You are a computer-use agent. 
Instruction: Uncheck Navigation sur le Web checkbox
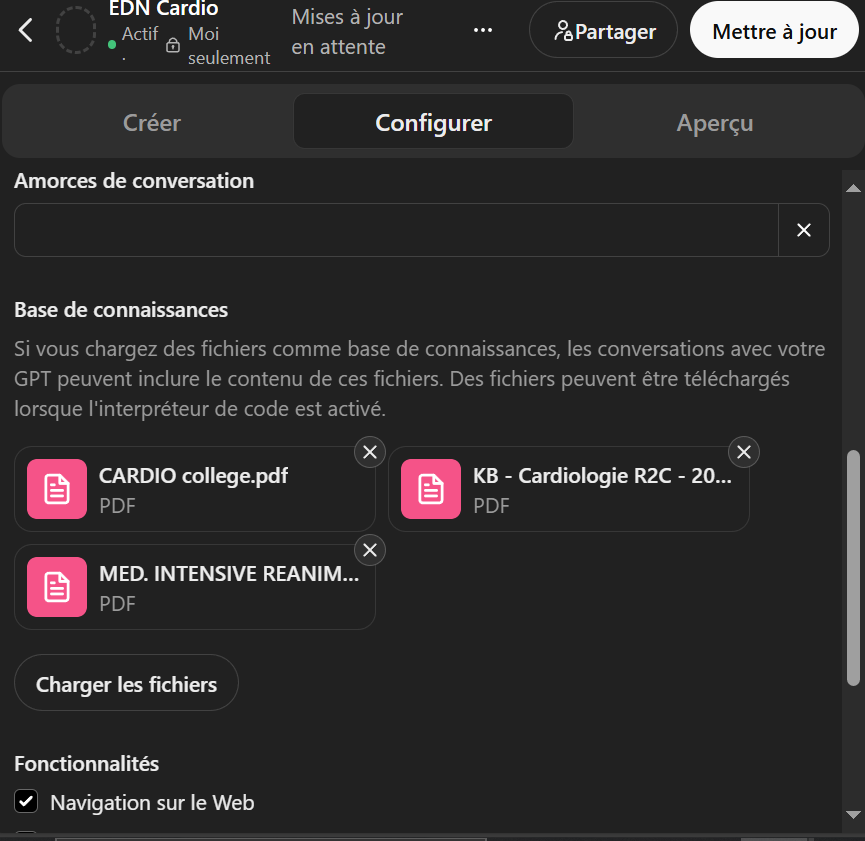tap(26, 802)
